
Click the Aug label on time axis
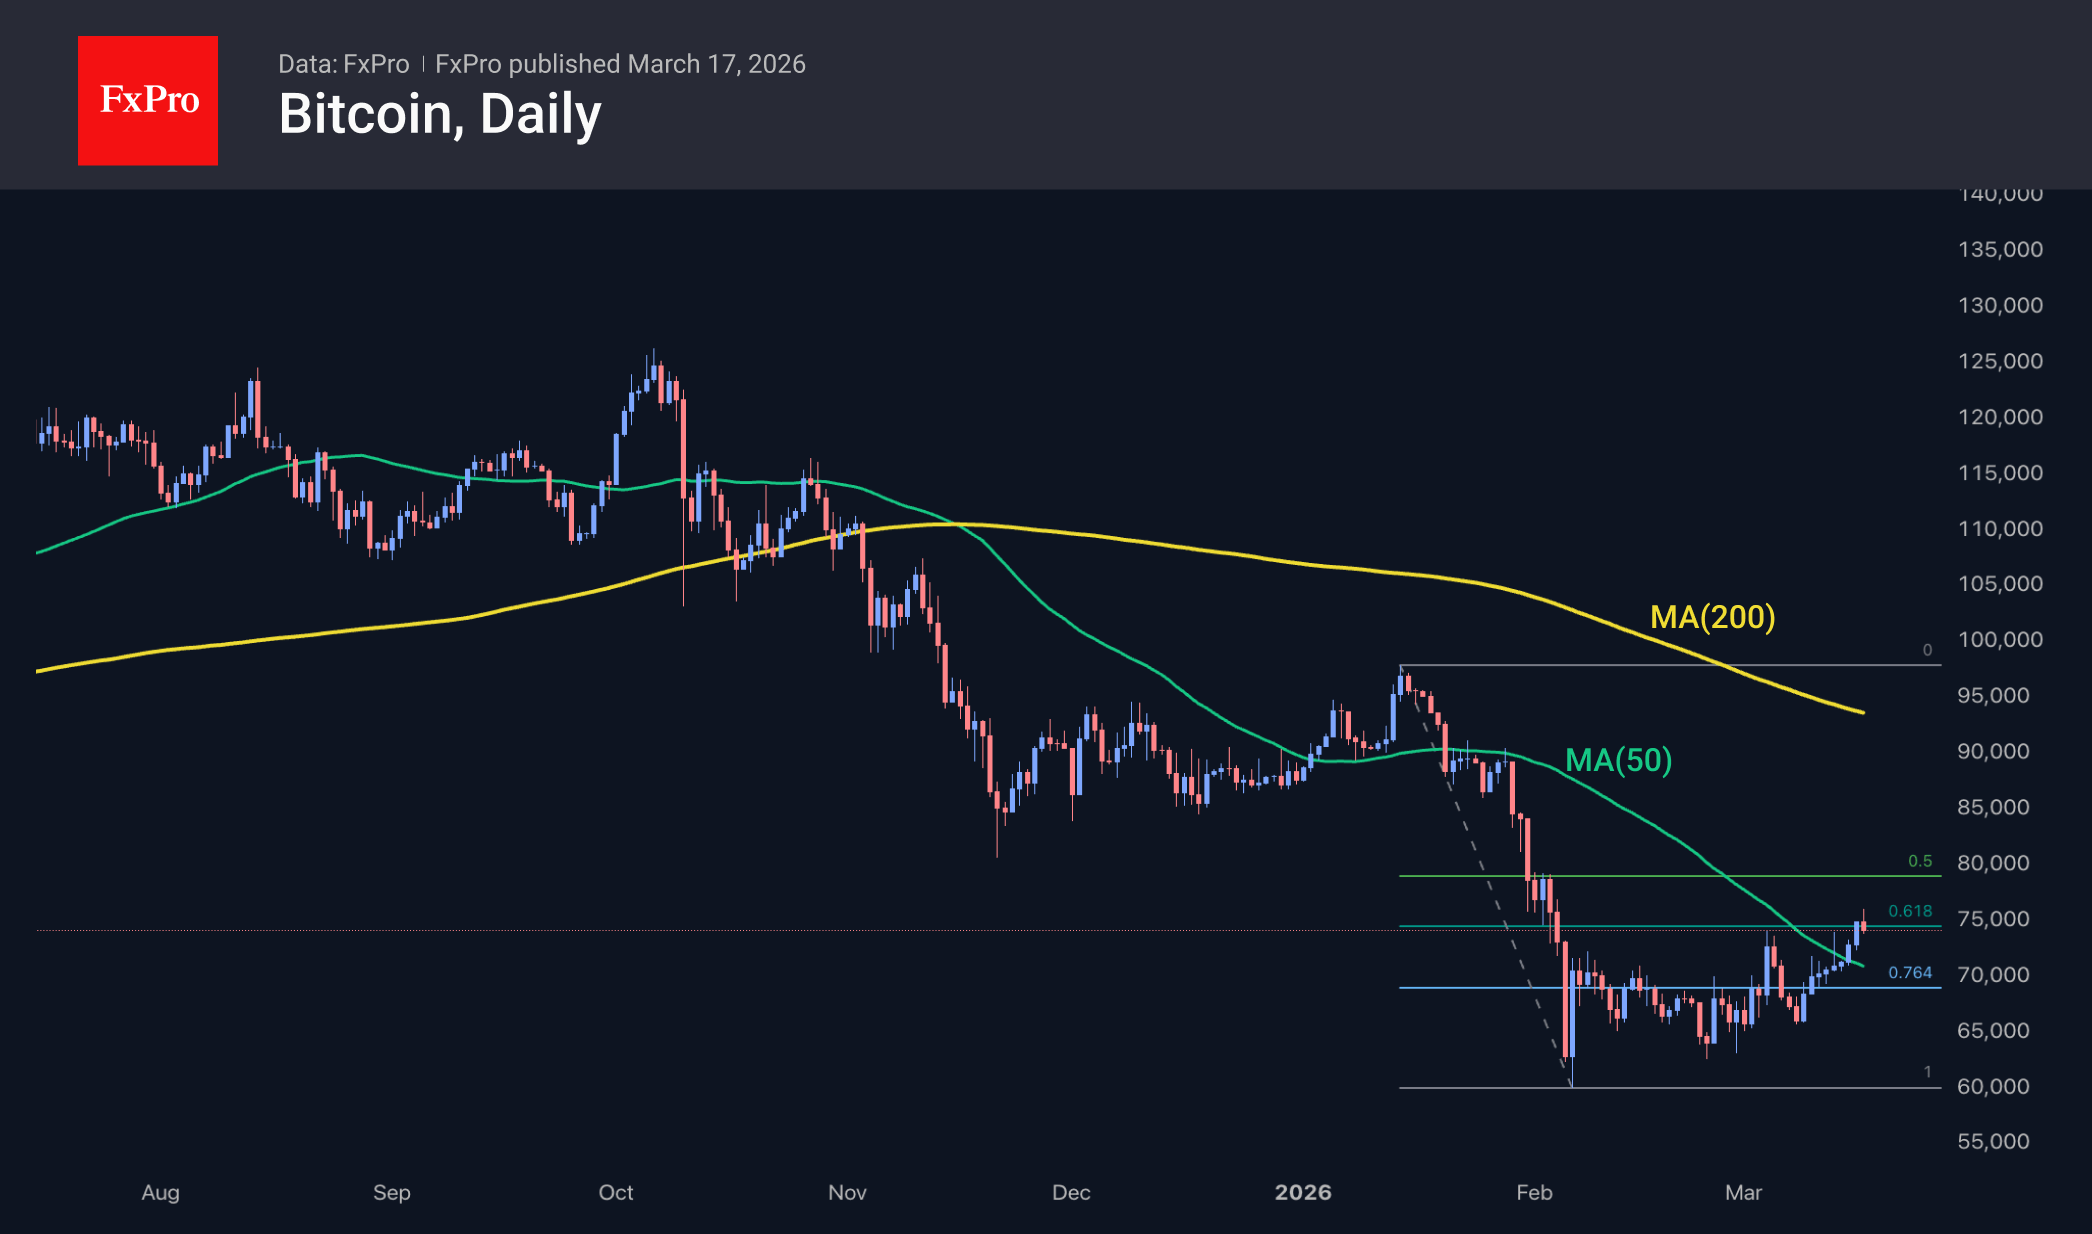(x=160, y=1192)
